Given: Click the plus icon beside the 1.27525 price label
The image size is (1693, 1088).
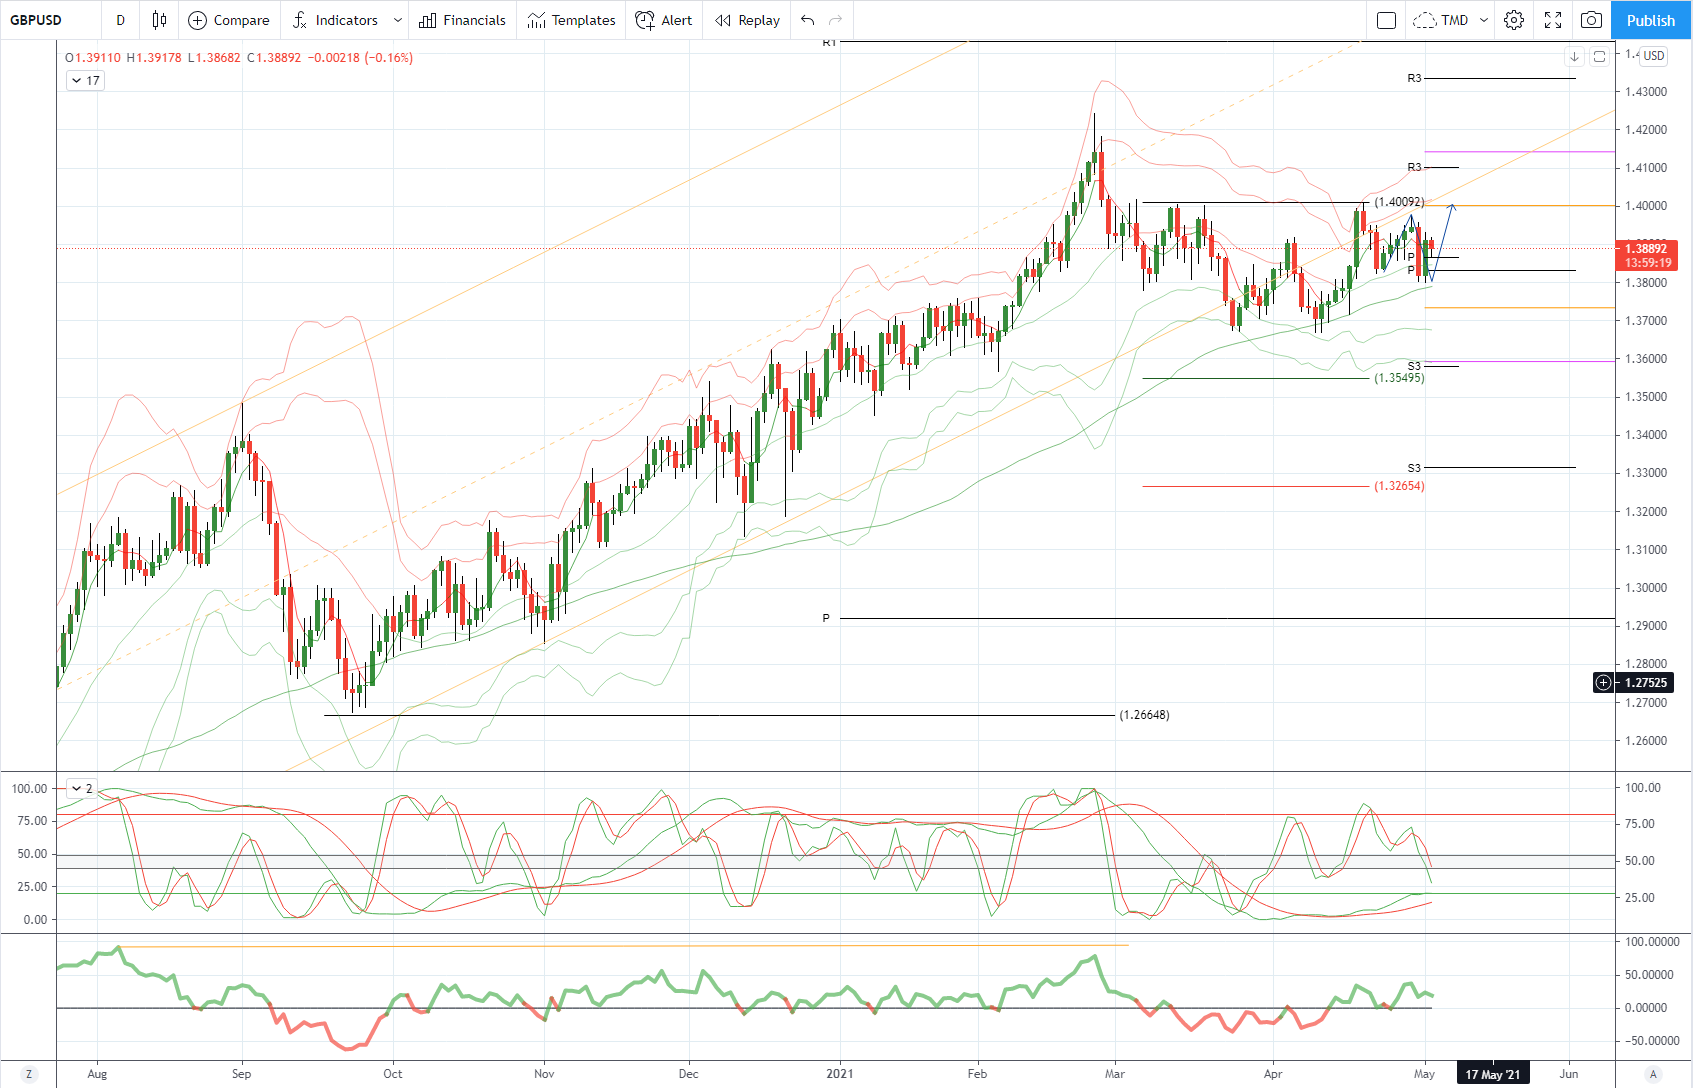Looking at the screenshot, I should pos(1604,683).
